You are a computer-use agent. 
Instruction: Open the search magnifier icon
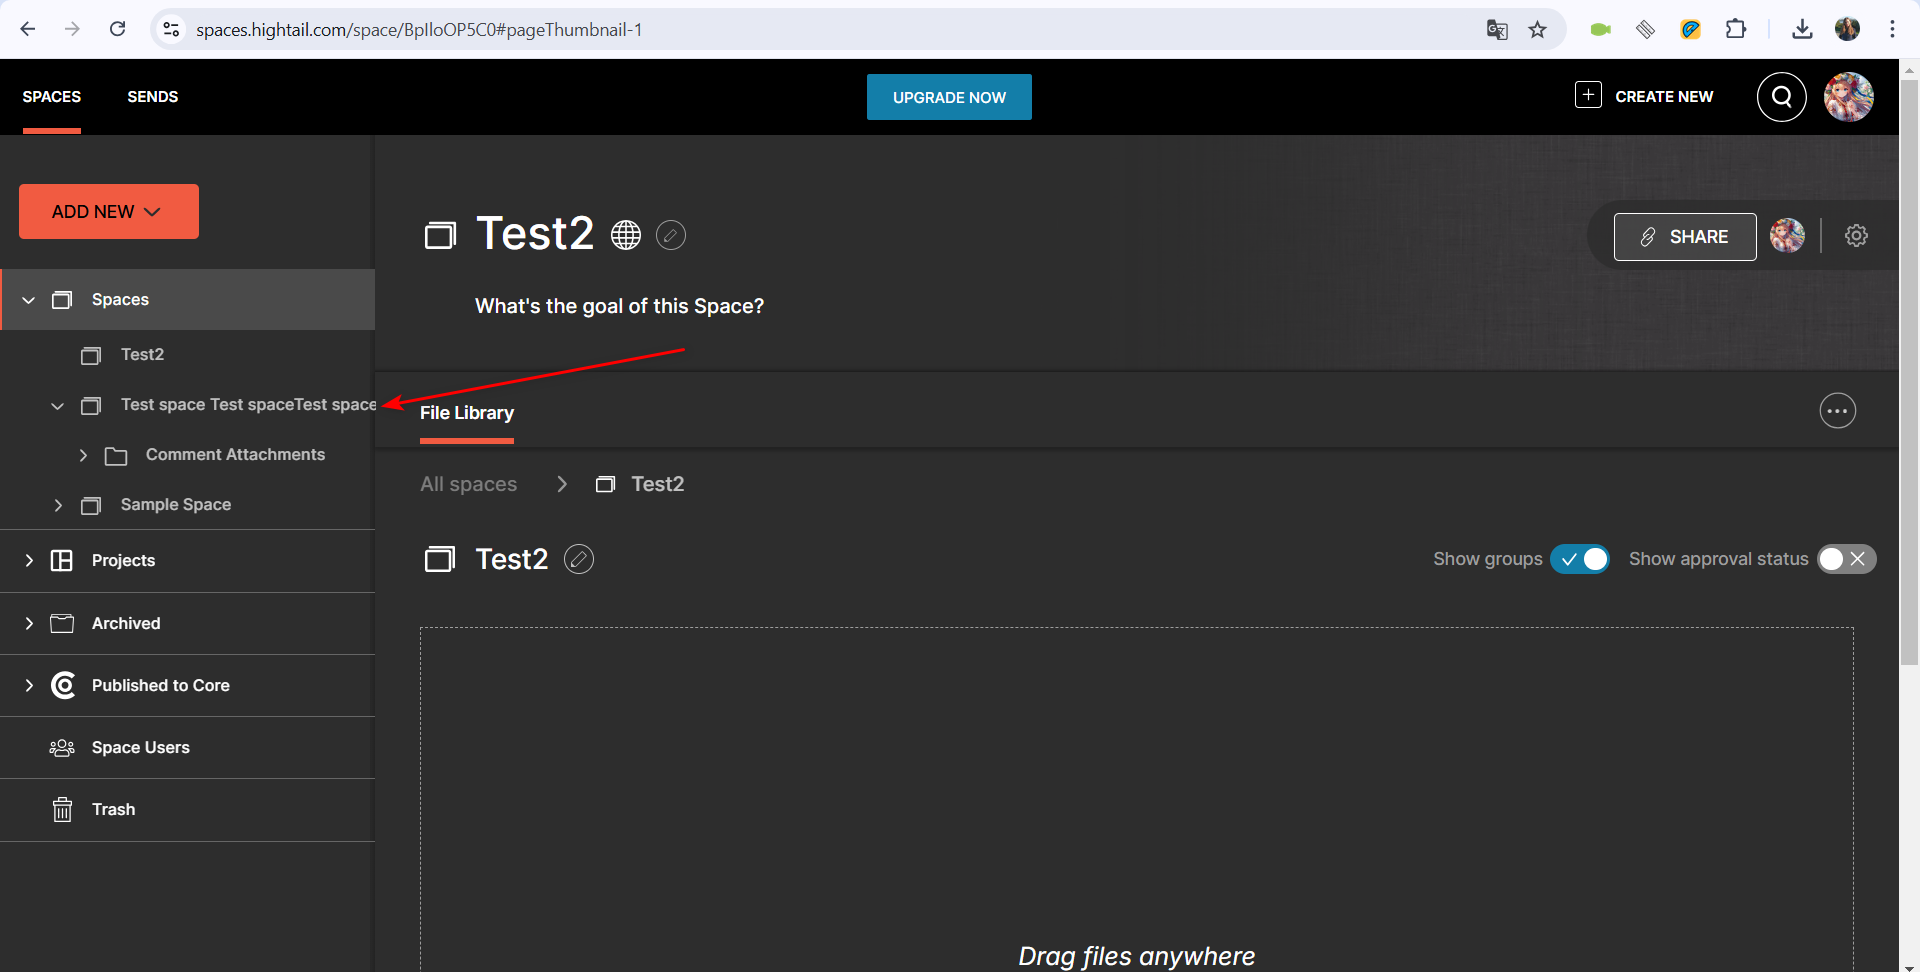1781,97
